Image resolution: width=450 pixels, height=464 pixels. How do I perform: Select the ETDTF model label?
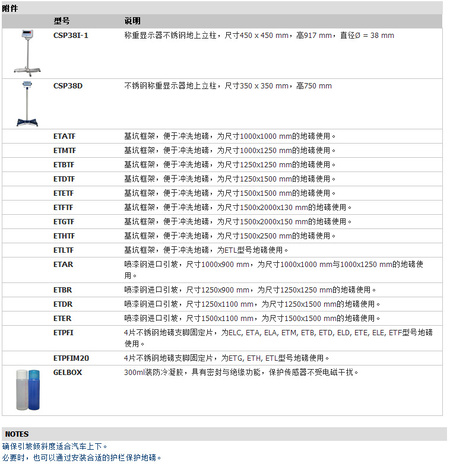(64, 179)
